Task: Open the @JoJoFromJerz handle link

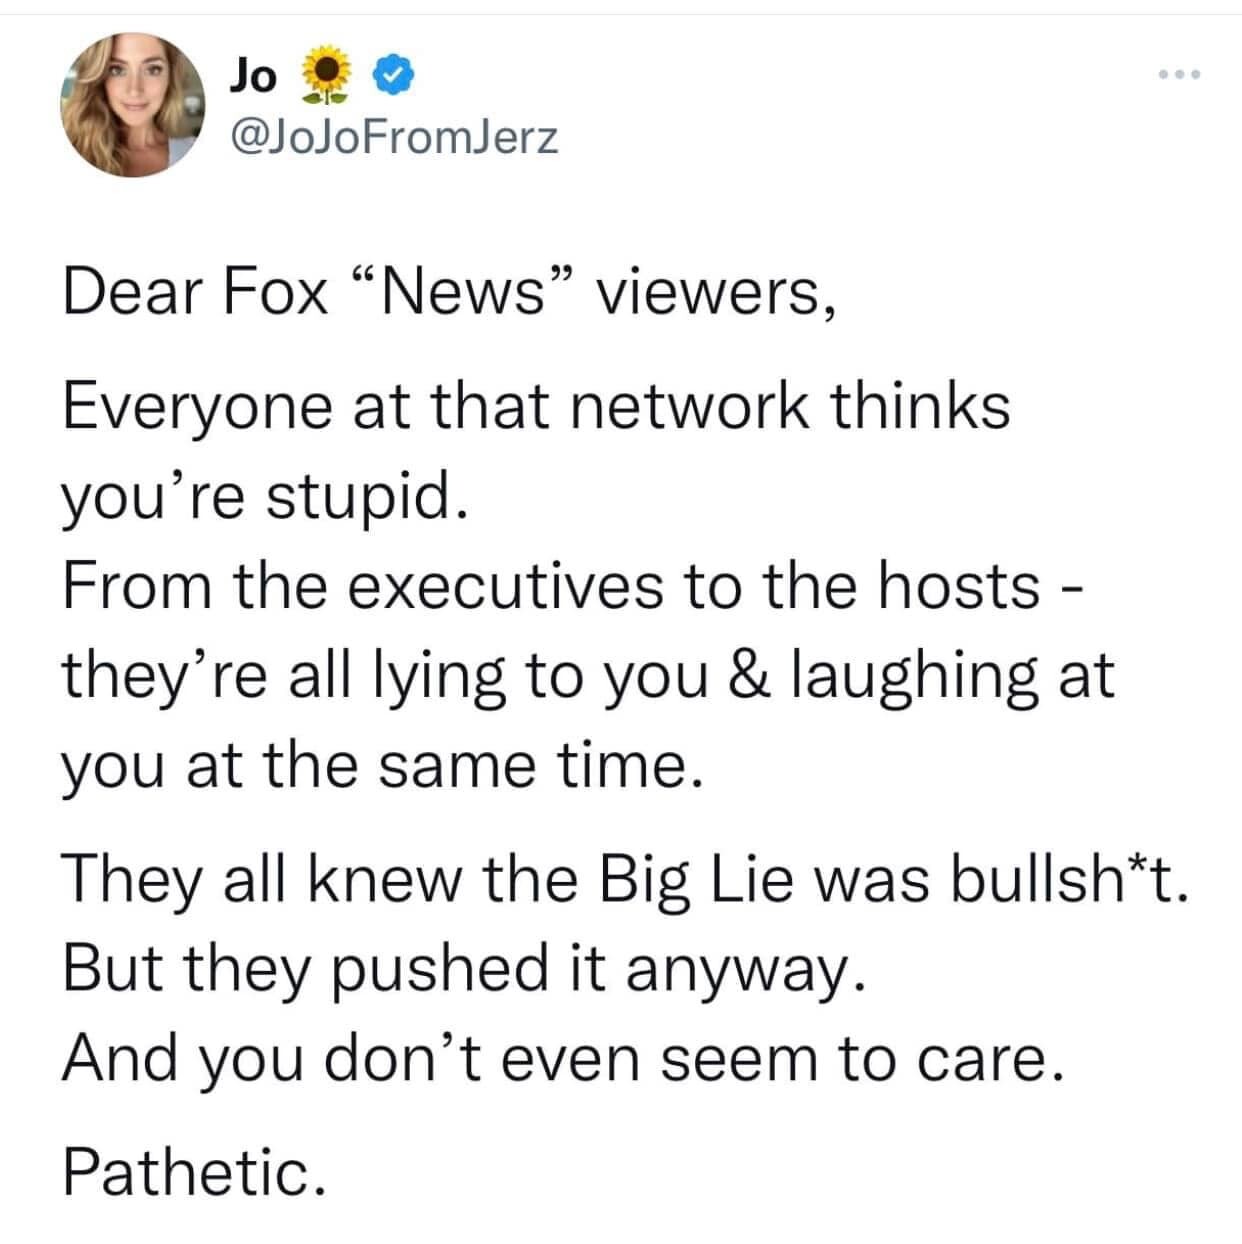Action: (x=394, y=137)
